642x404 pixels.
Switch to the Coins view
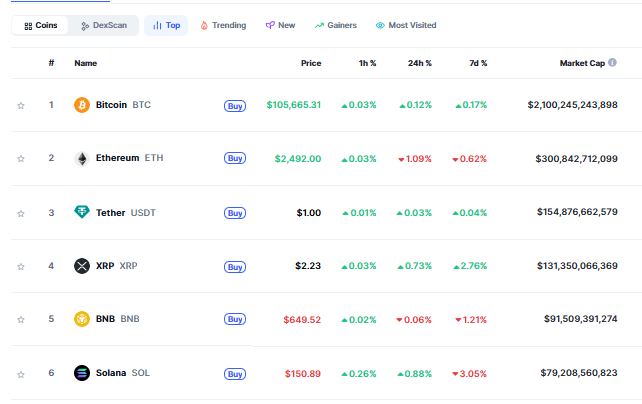pos(40,25)
